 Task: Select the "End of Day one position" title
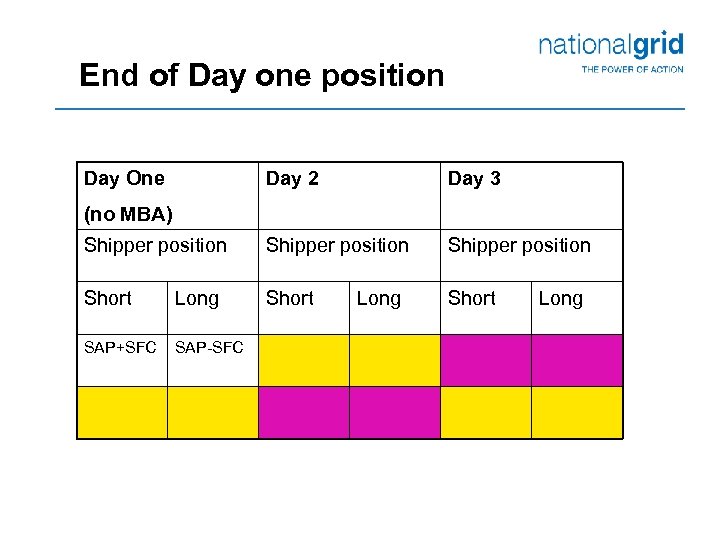pos(261,76)
